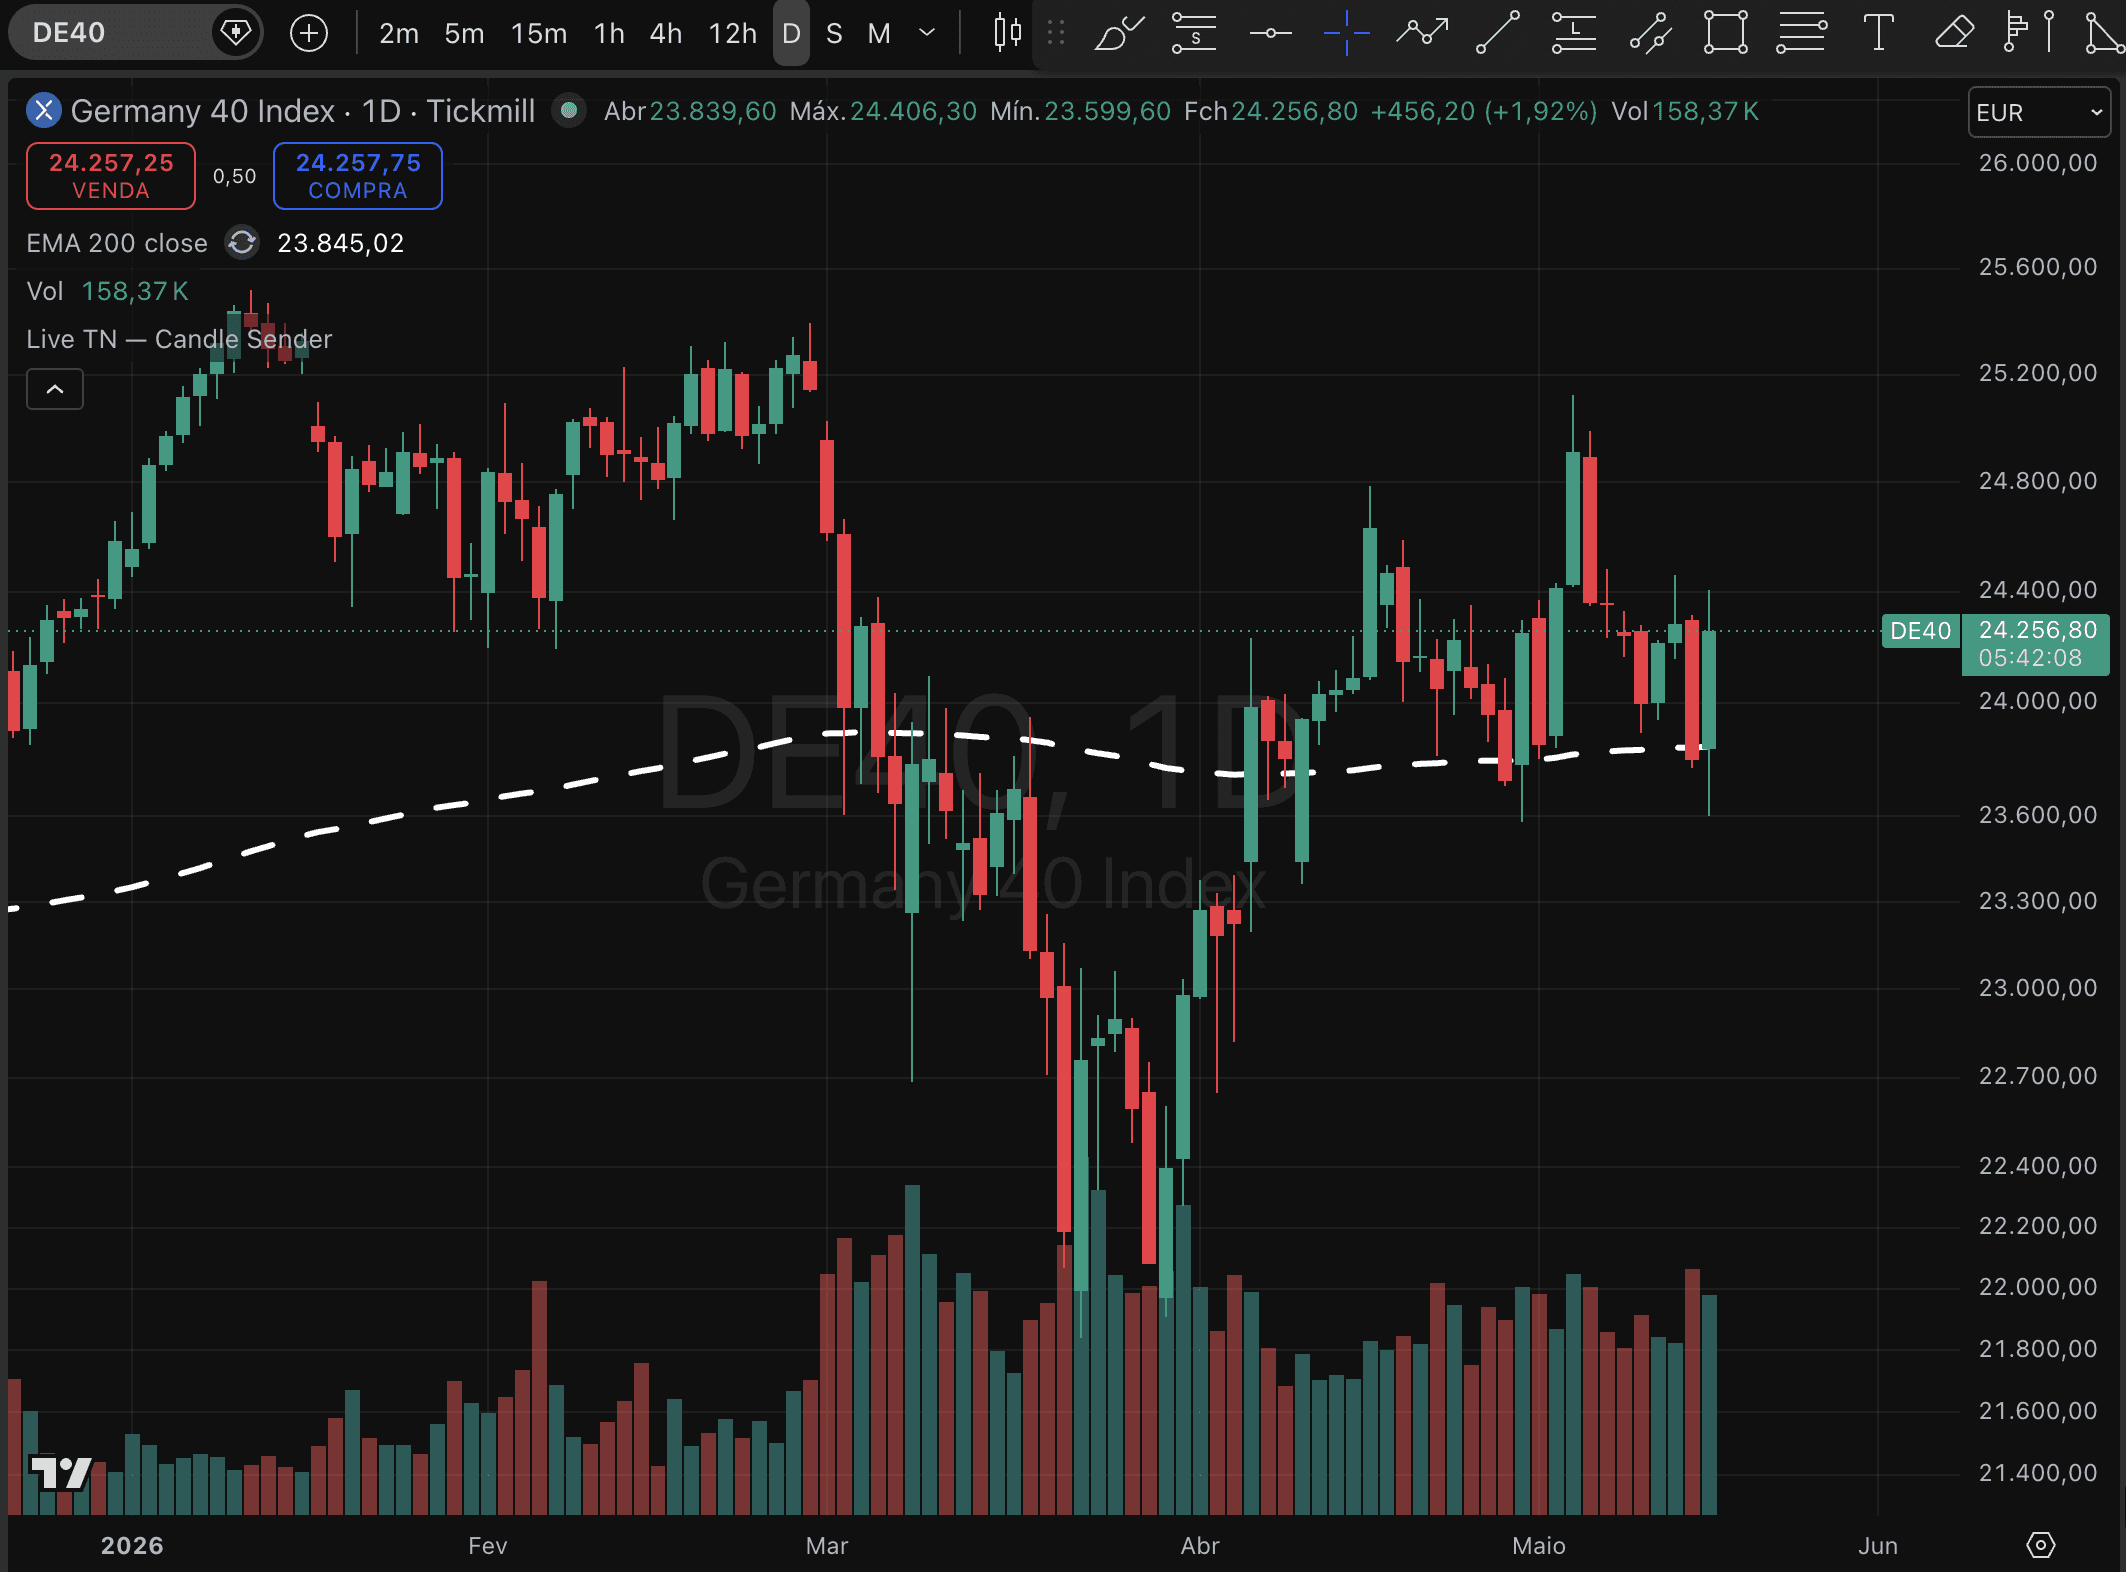This screenshot has width=2126, height=1572.
Task: Select the weekly S timeframe
Action: 834,34
